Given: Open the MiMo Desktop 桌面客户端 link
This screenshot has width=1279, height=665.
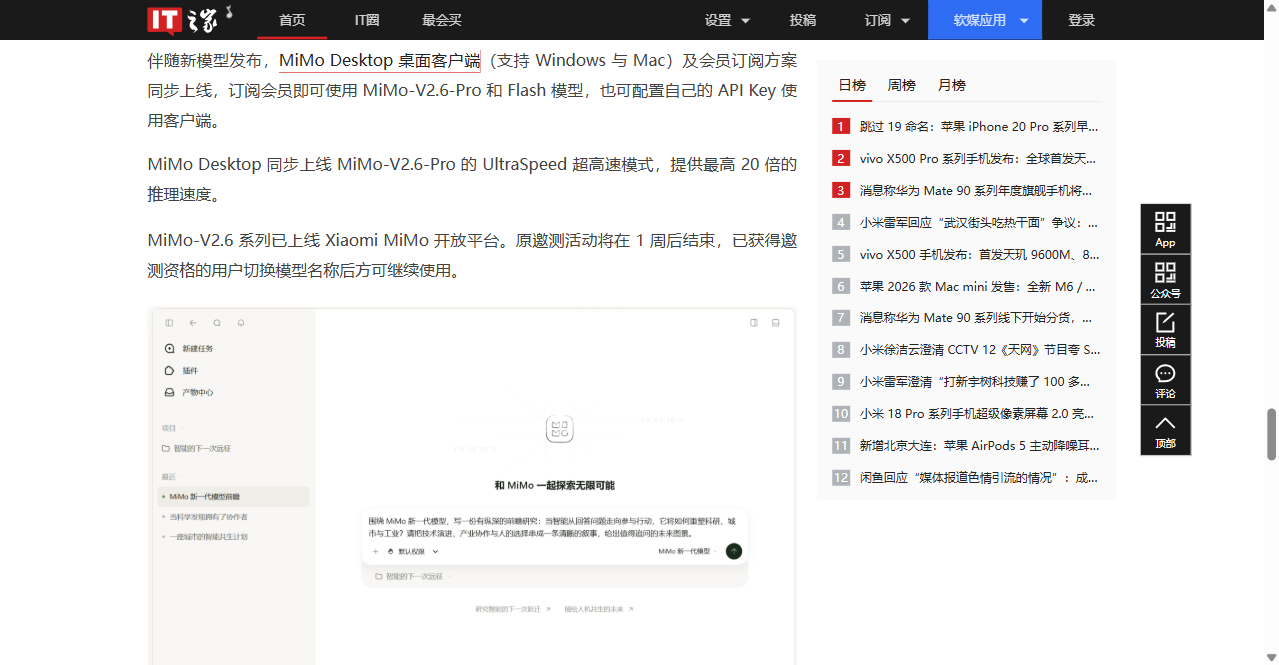Looking at the screenshot, I should coord(379,60).
